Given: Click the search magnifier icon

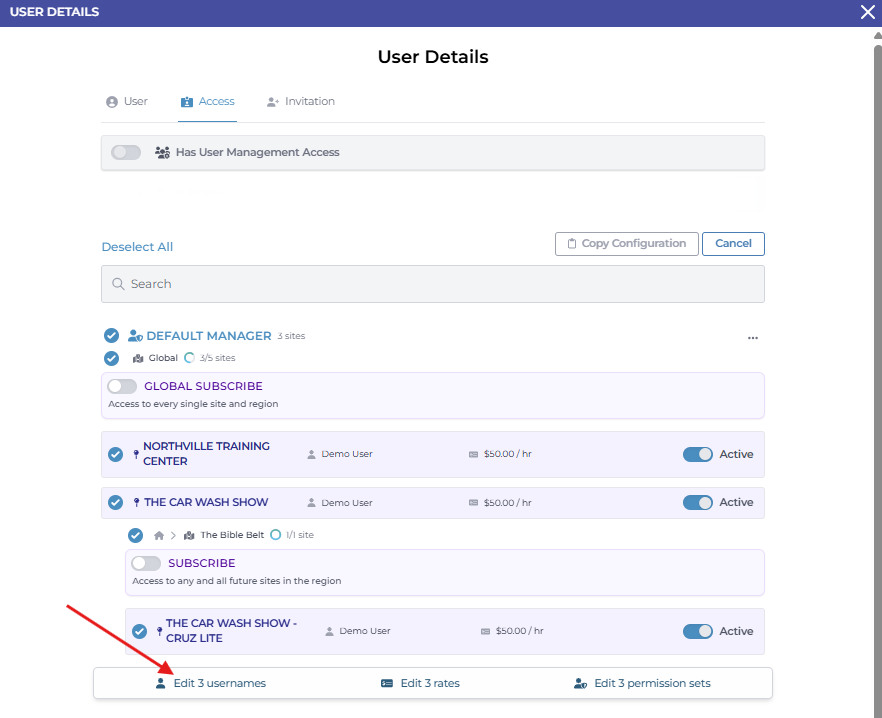Looking at the screenshot, I should coord(118,284).
